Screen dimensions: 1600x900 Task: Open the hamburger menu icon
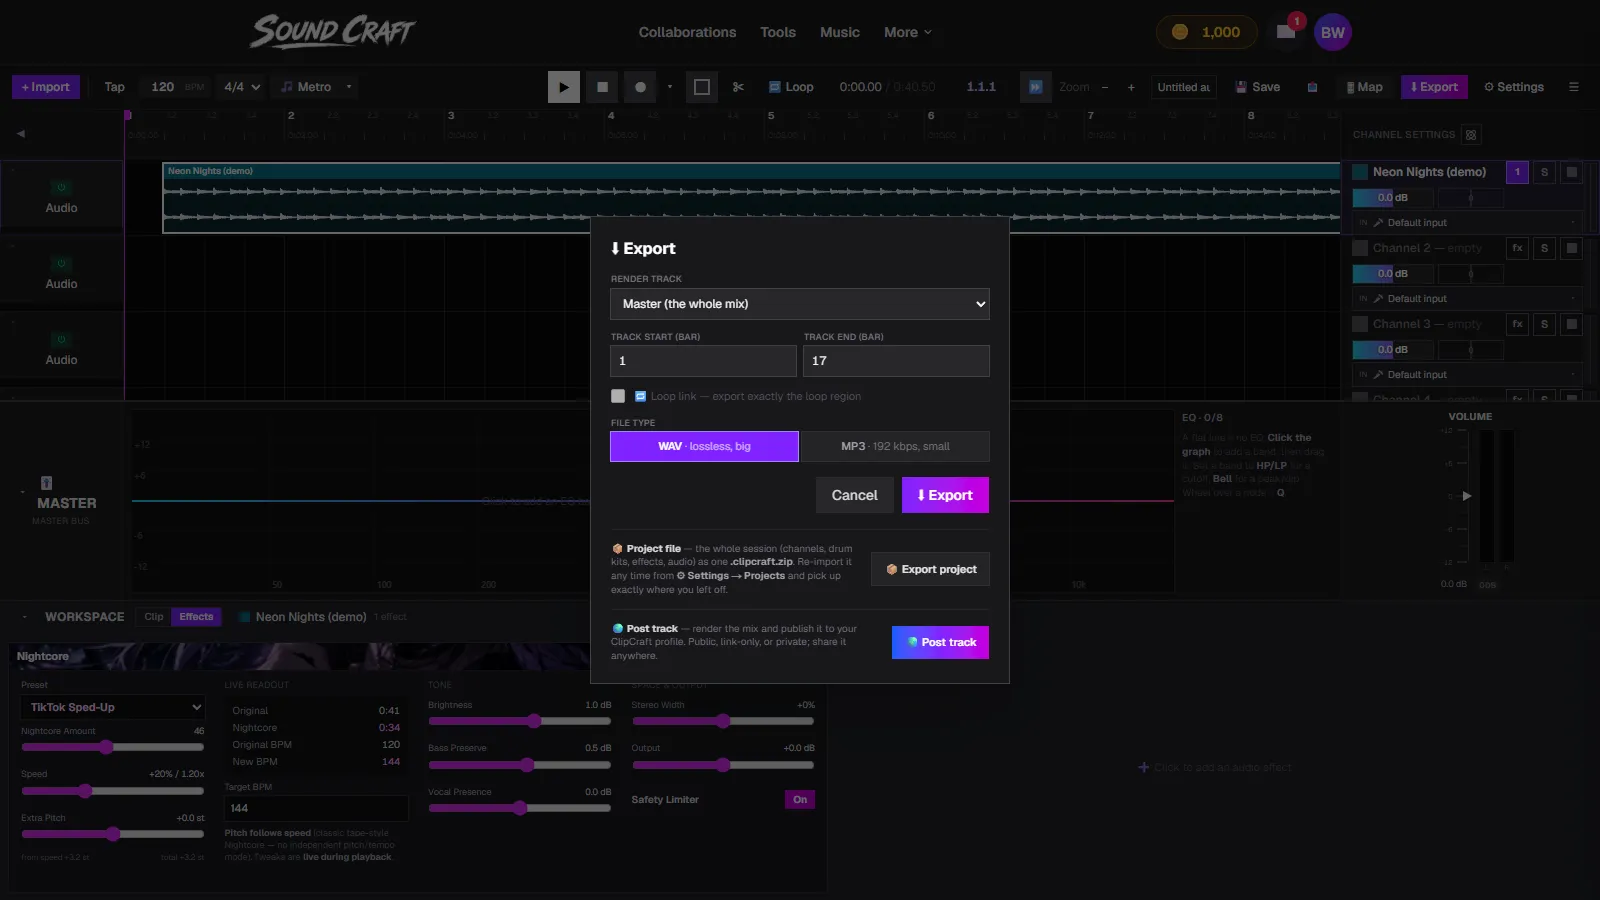[1573, 87]
